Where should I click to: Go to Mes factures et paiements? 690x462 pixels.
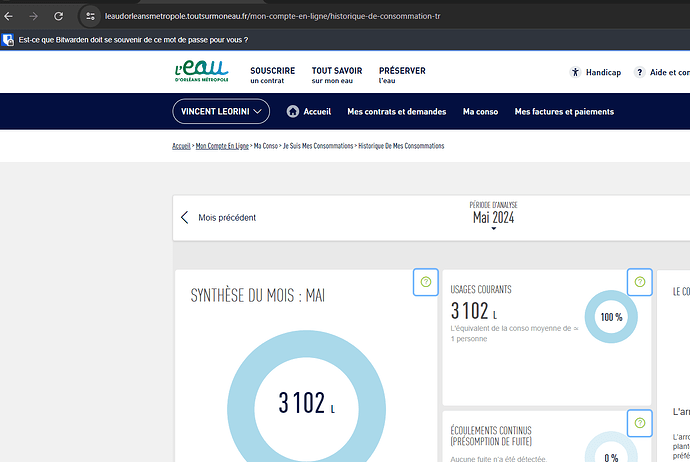tap(564, 112)
